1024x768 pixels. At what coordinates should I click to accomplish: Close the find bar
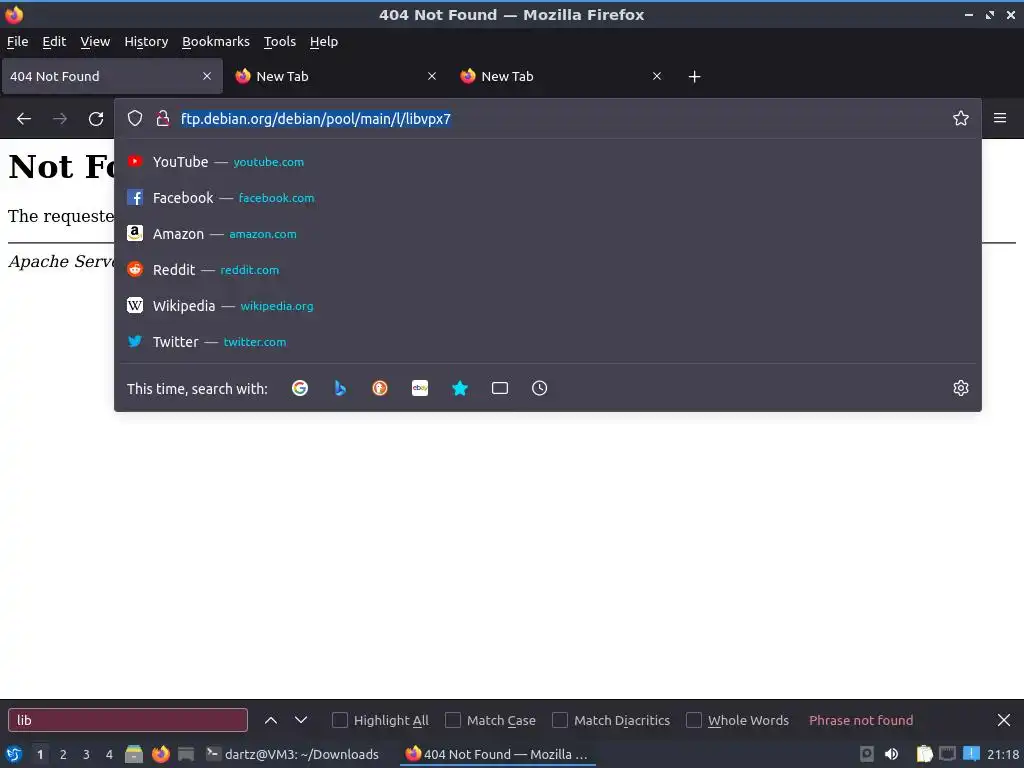click(x=1004, y=720)
